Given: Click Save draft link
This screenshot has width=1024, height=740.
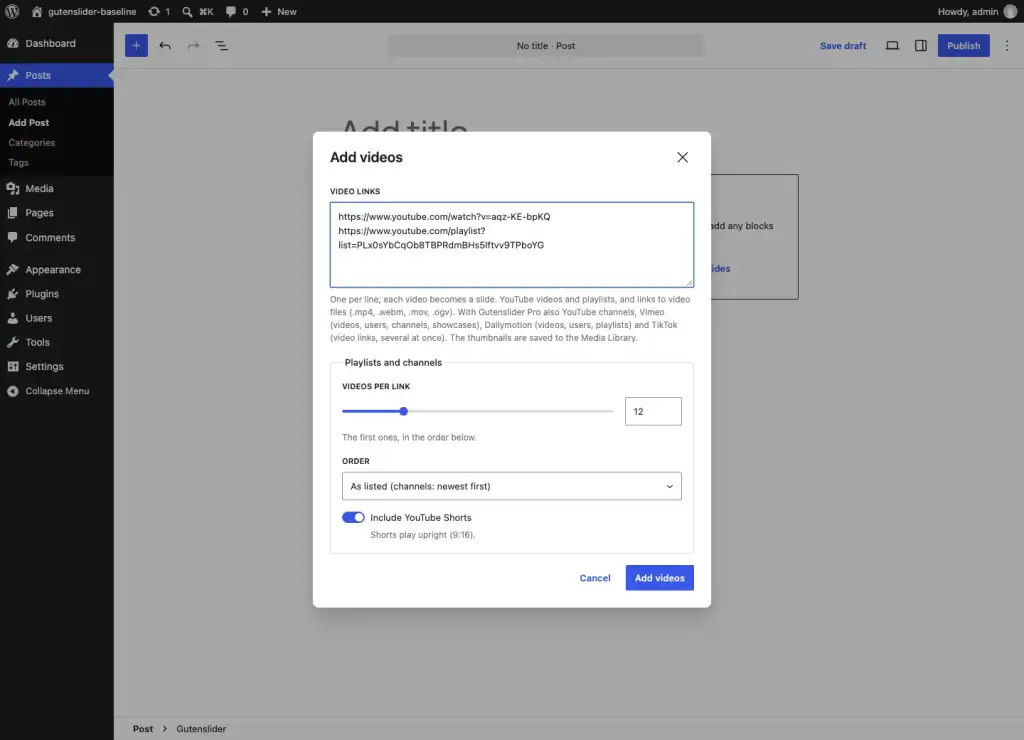Looking at the screenshot, I should [x=842, y=46].
